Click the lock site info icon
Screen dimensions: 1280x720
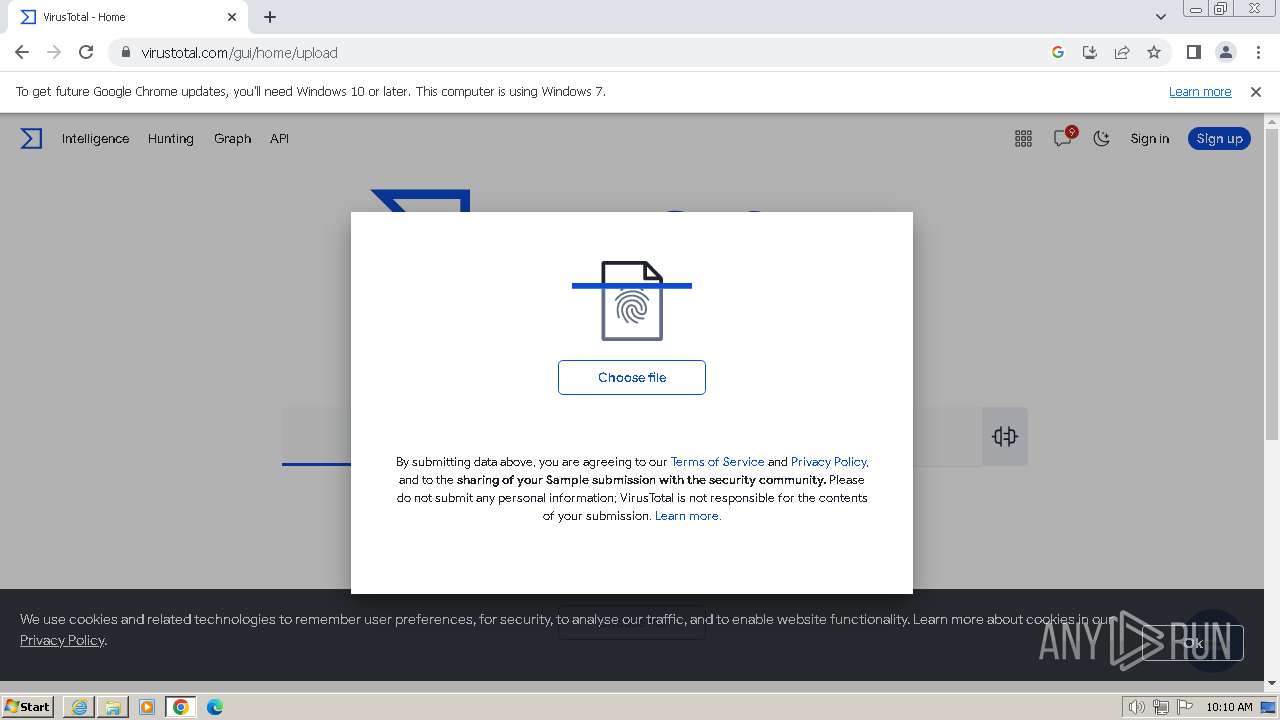[x=125, y=52]
